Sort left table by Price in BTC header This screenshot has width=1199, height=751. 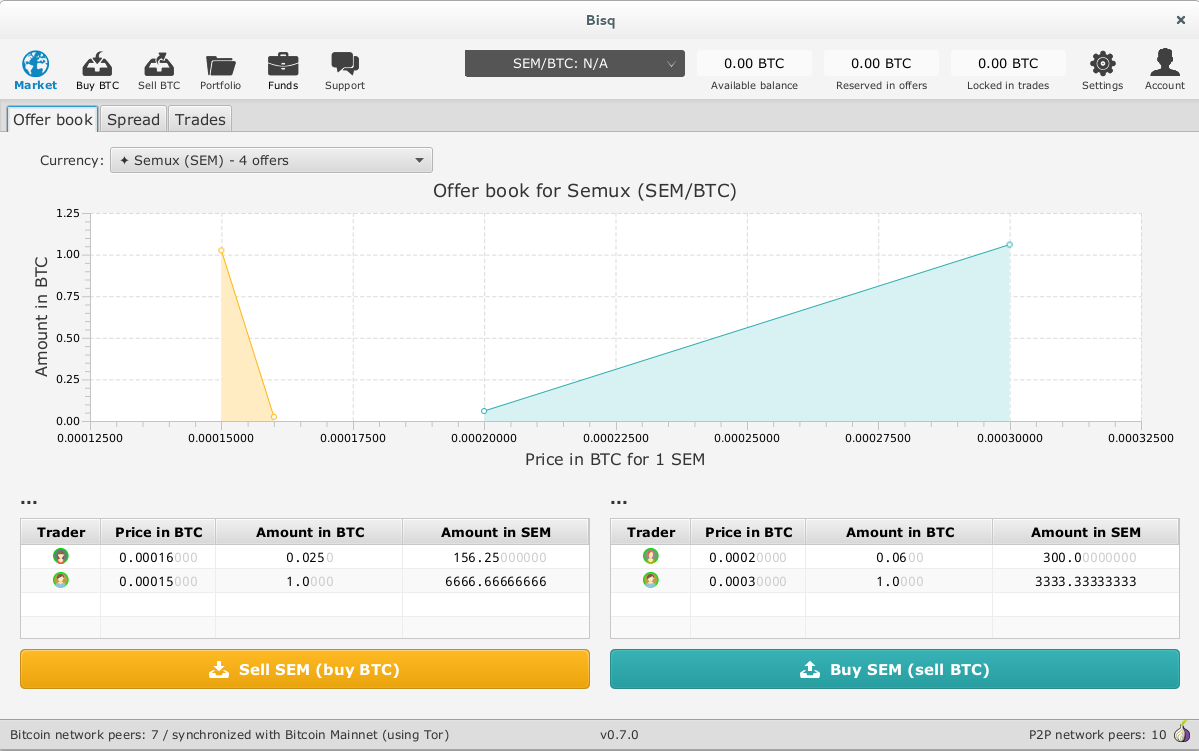click(x=158, y=532)
